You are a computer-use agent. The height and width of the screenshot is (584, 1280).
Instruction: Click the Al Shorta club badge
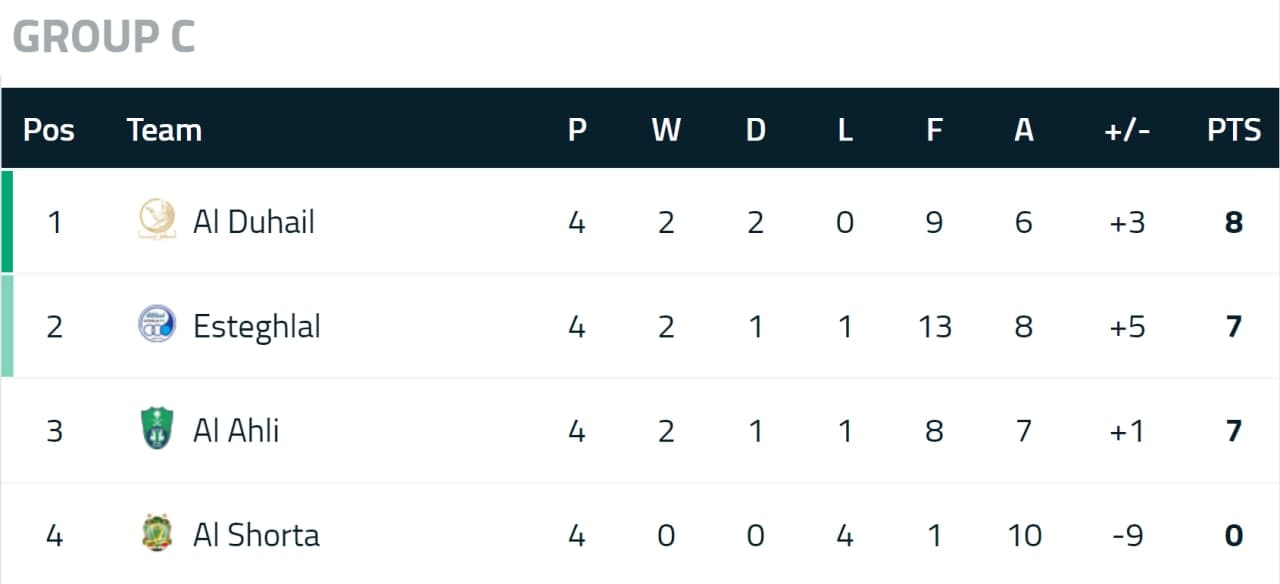[156, 534]
